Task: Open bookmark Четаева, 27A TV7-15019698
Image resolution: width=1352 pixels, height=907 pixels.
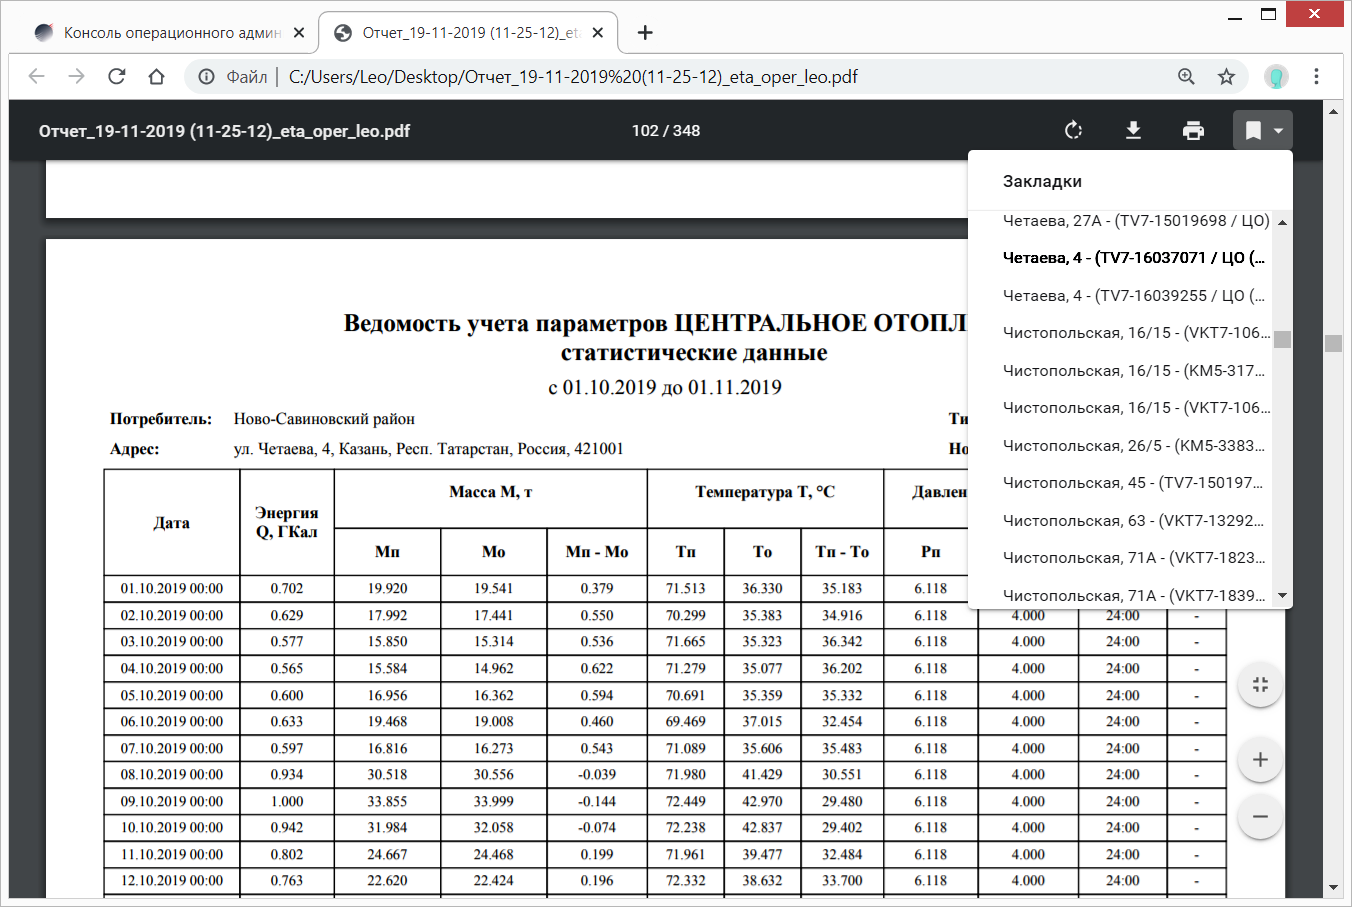Action: tap(1135, 221)
